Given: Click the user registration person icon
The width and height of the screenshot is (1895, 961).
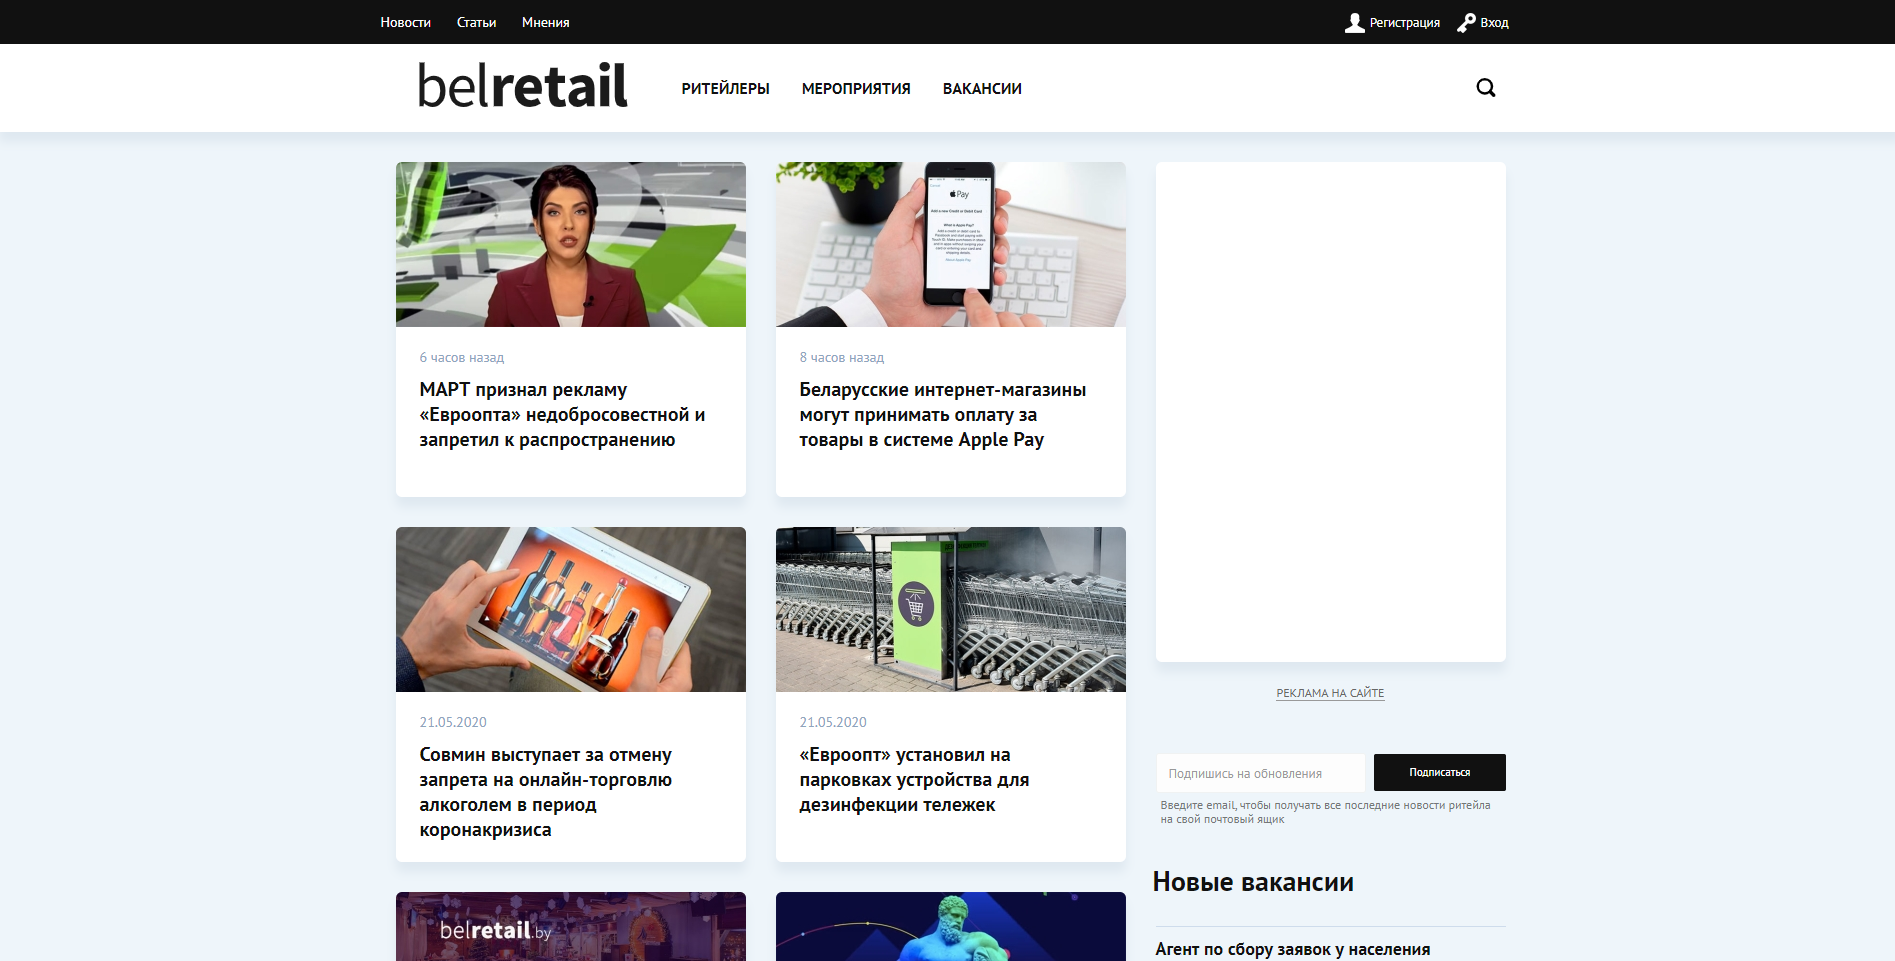Looking at the screenshot, I should [1355, 22].
